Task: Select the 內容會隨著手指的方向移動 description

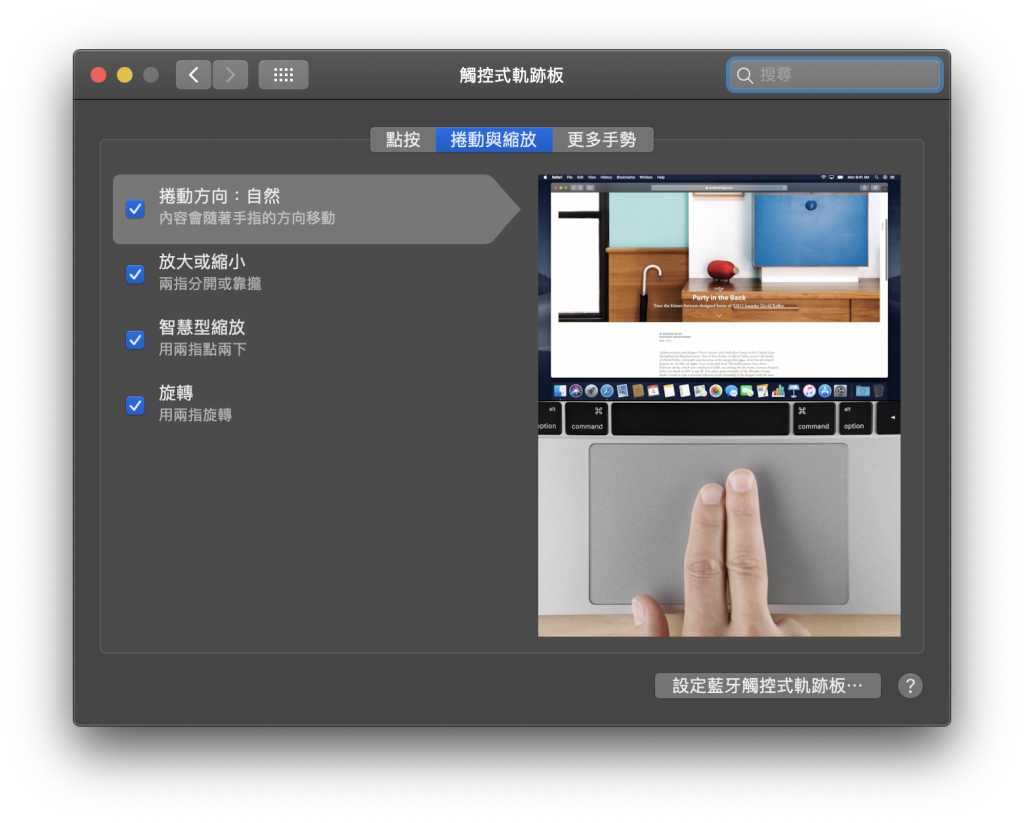Action: coord(247,218)
